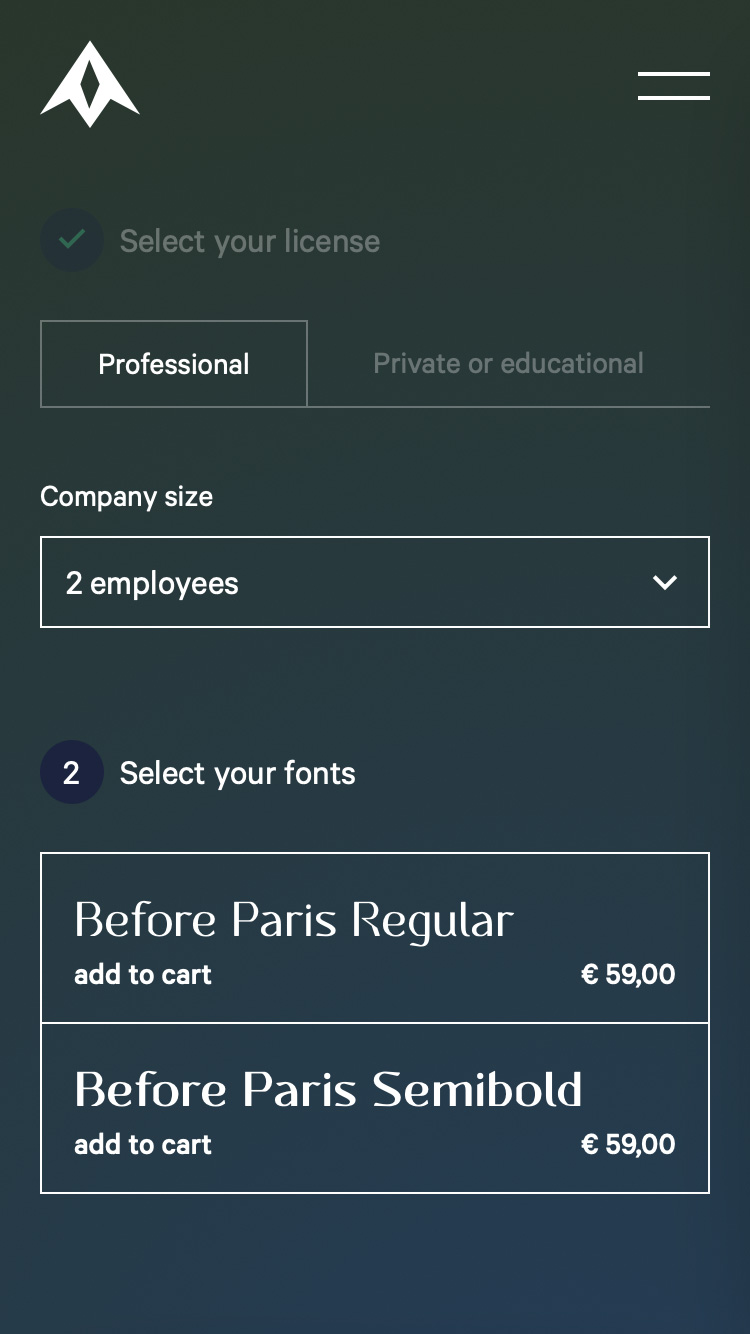750x1334 pixels.
Task: Click the € 59,00 price for Semibold
Action: [x=628, y=1145]
